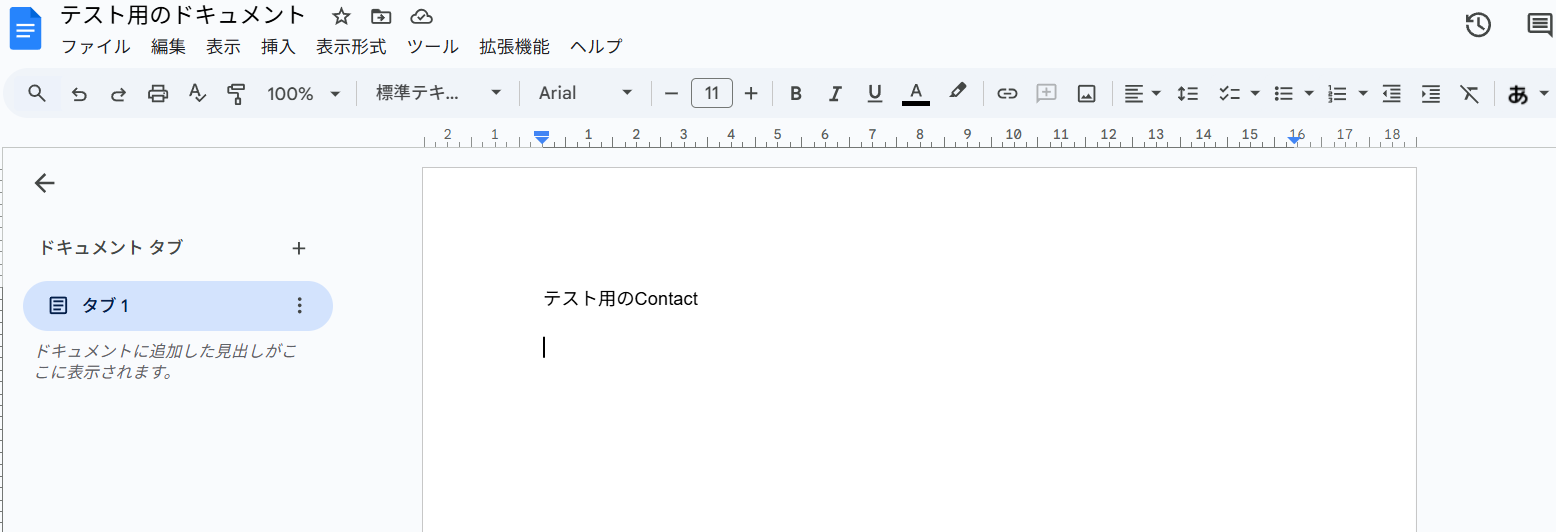
Task: Select the paint format roller icon
Action: [x=236, y=94]
